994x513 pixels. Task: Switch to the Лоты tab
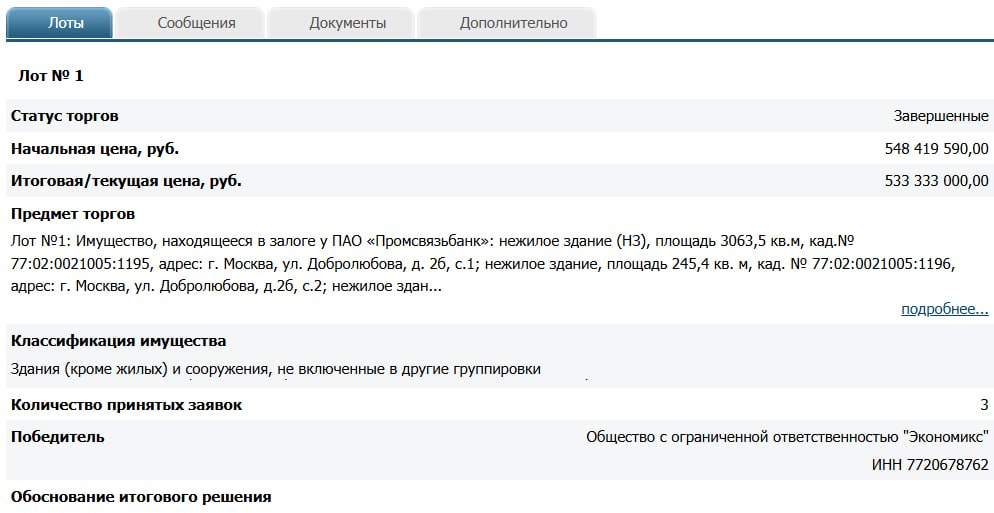point(59,23)
